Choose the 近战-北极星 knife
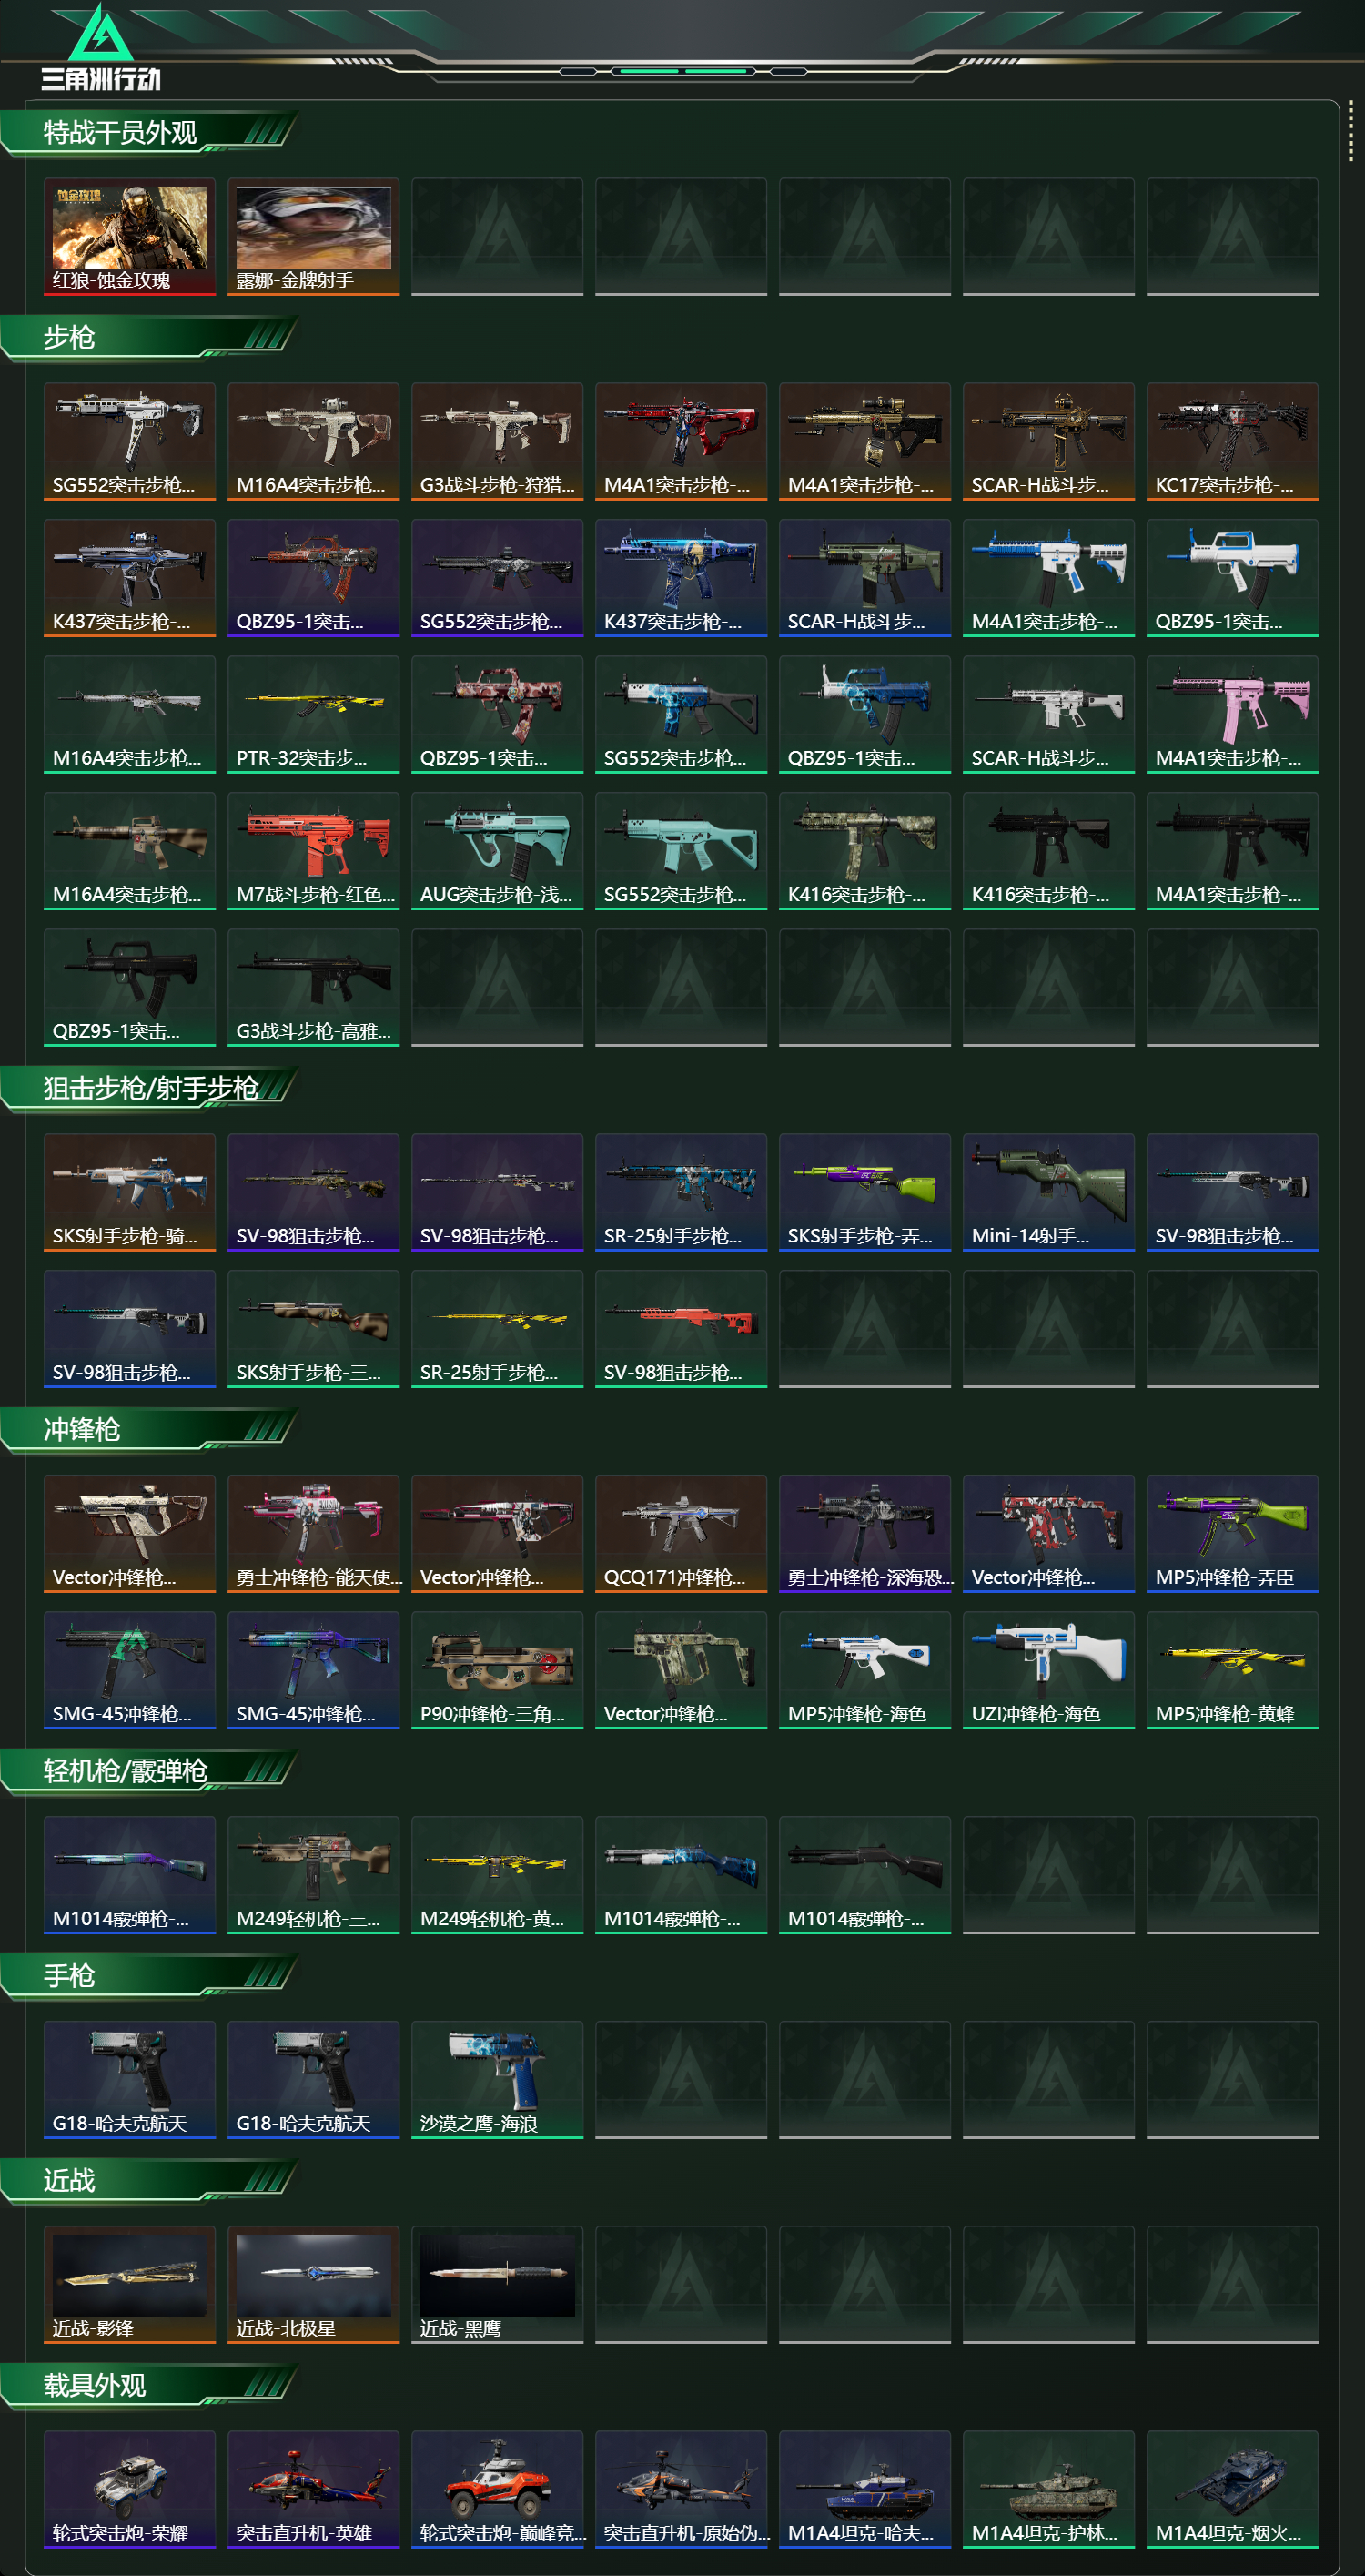The width and height of the screenshot is (1365, 2576). coord(313,2285)
